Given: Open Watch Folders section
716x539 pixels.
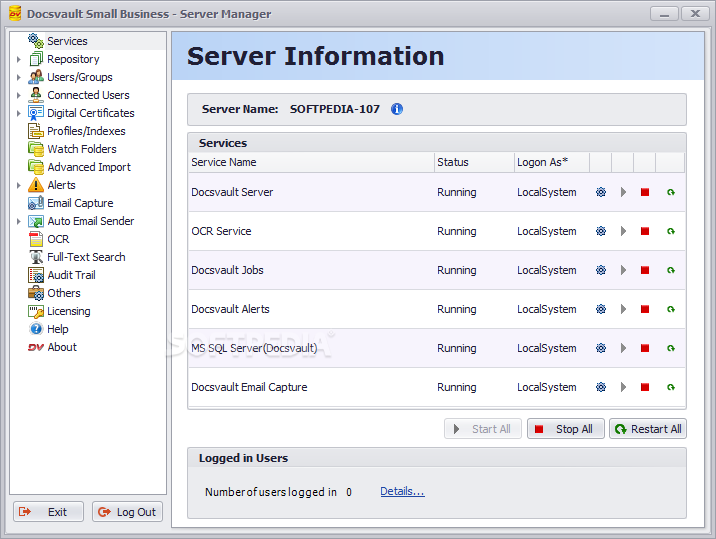Looking at the screenshot, I should pos(82,149).
